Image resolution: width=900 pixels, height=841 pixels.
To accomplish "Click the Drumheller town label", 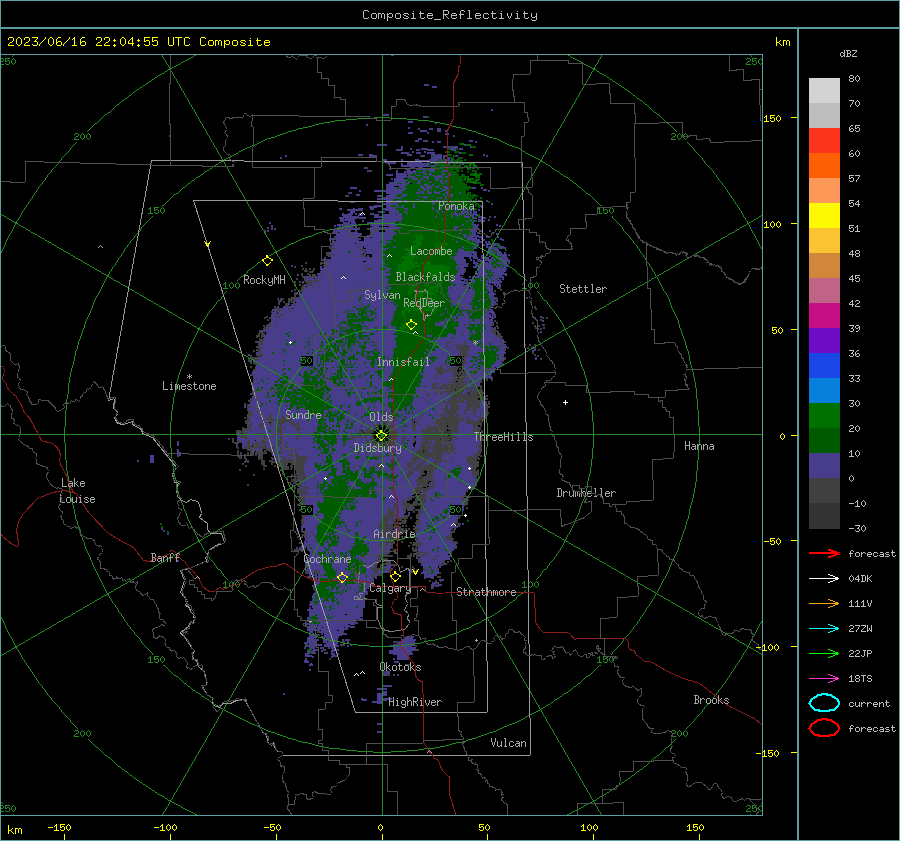I will [x=586, y=493].
